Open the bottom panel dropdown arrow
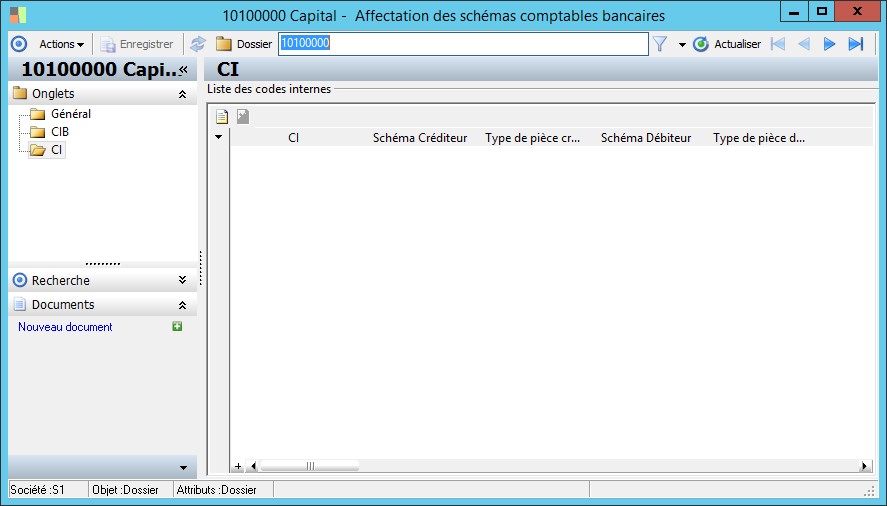 point(183,468)
